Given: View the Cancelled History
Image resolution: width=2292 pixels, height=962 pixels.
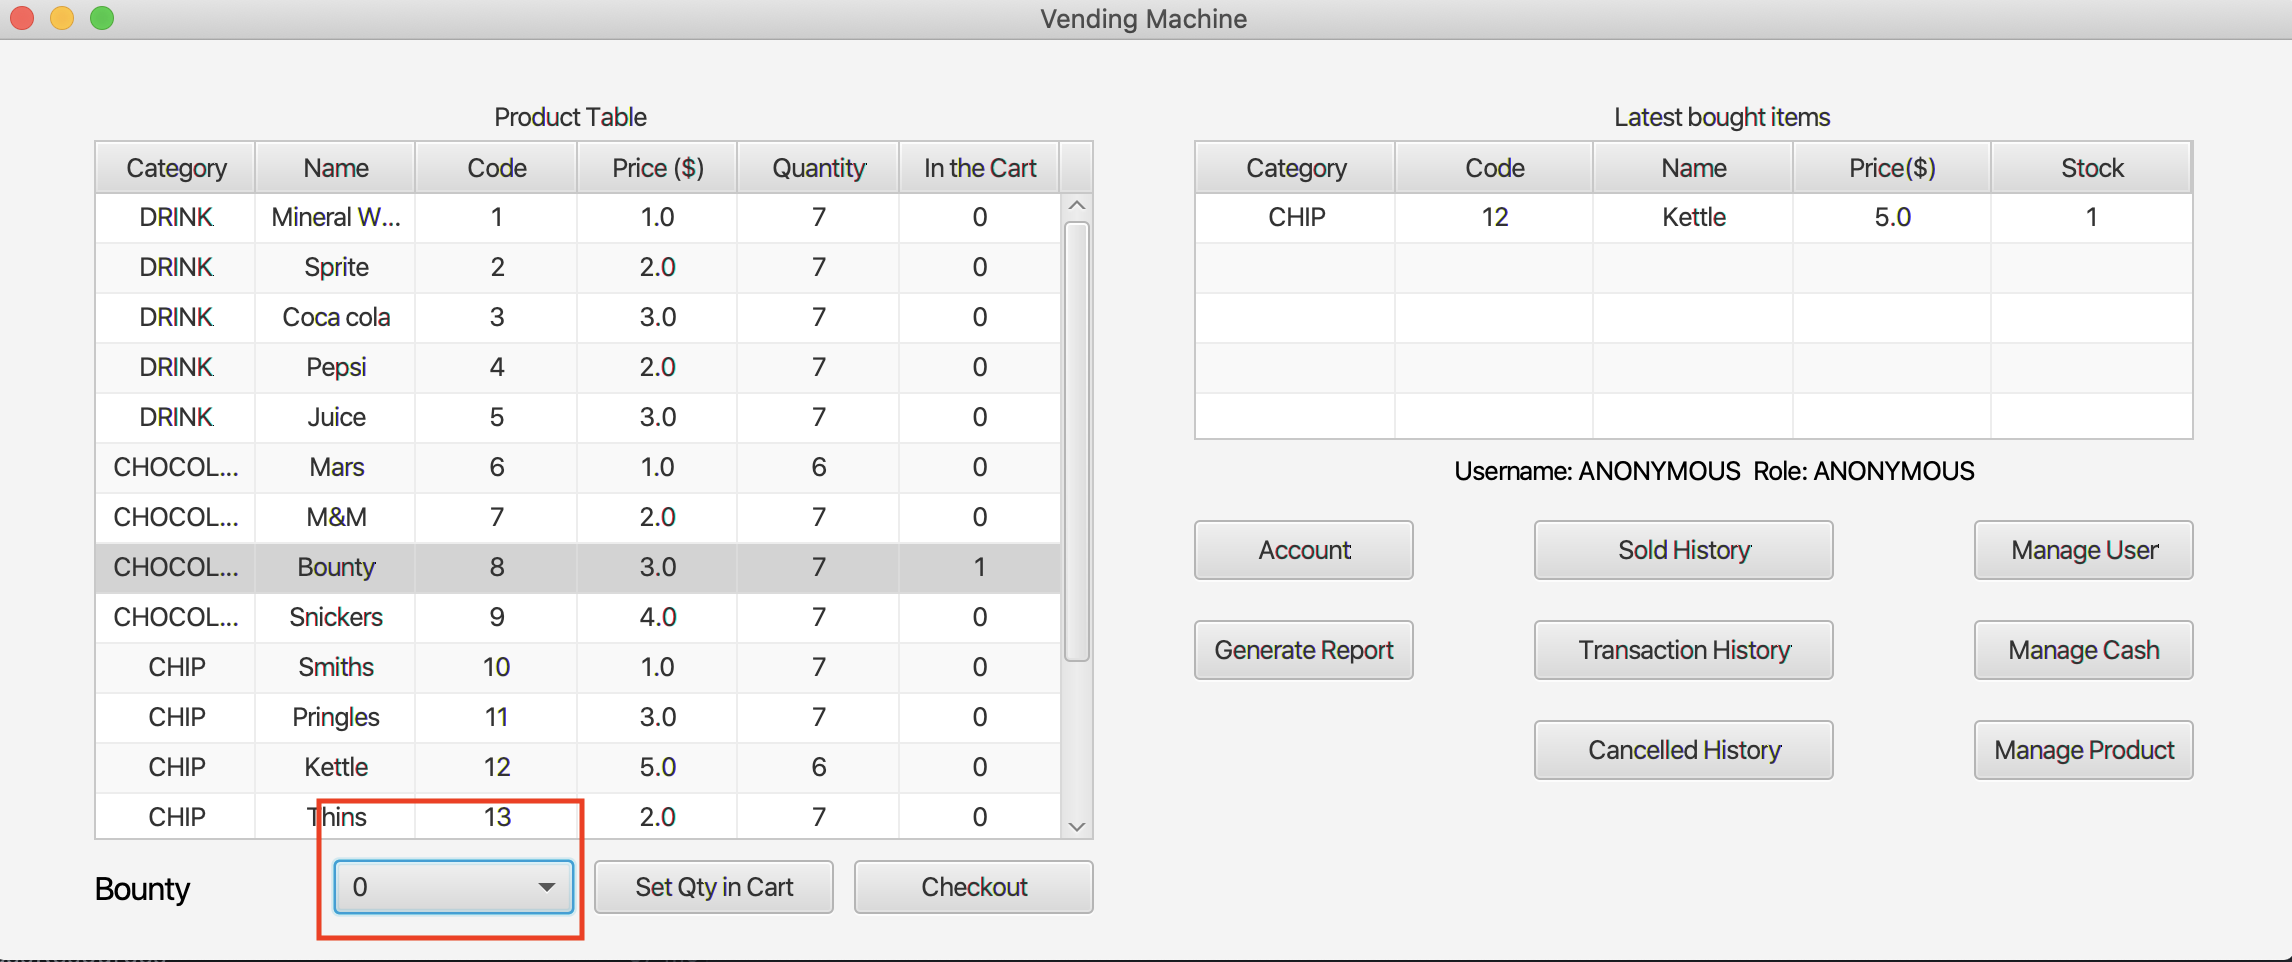Looking at the screenshot, I should point(1683,750).
